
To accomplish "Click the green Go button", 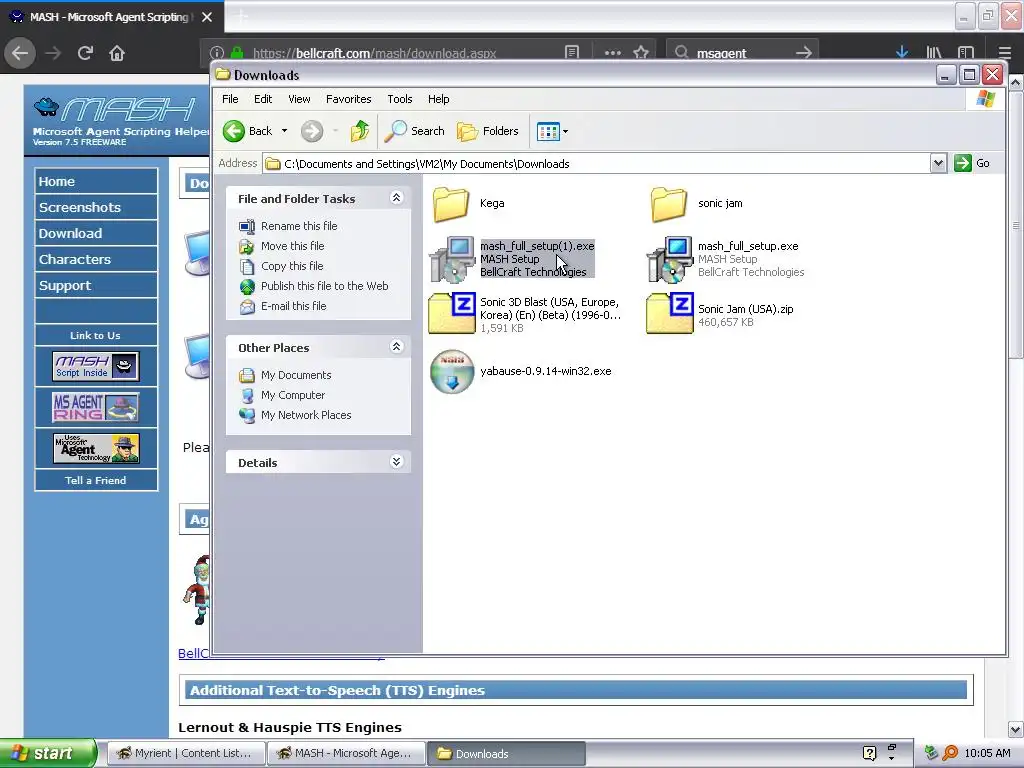I will [x=972, y=163].
